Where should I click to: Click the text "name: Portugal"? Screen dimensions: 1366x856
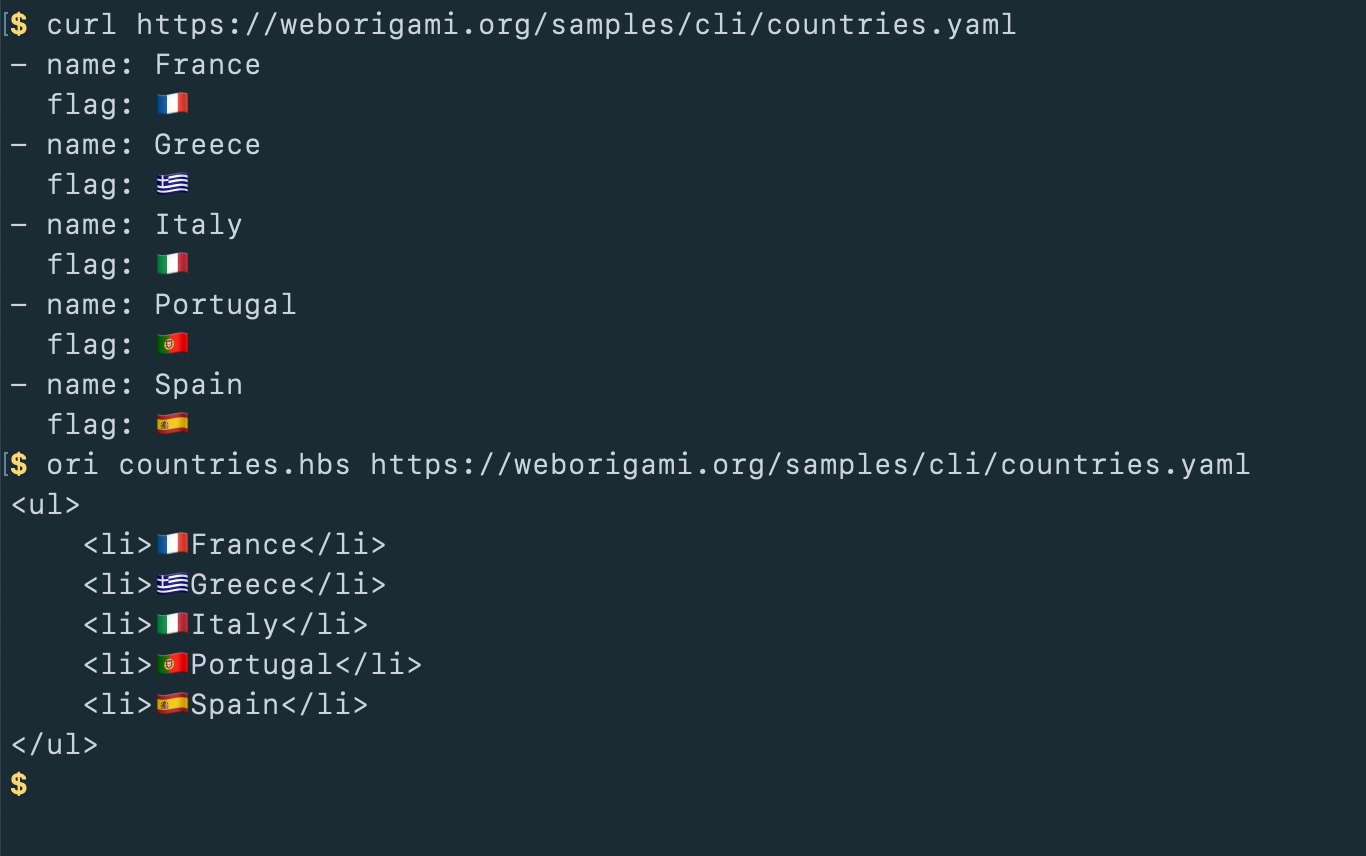[171, 305]
